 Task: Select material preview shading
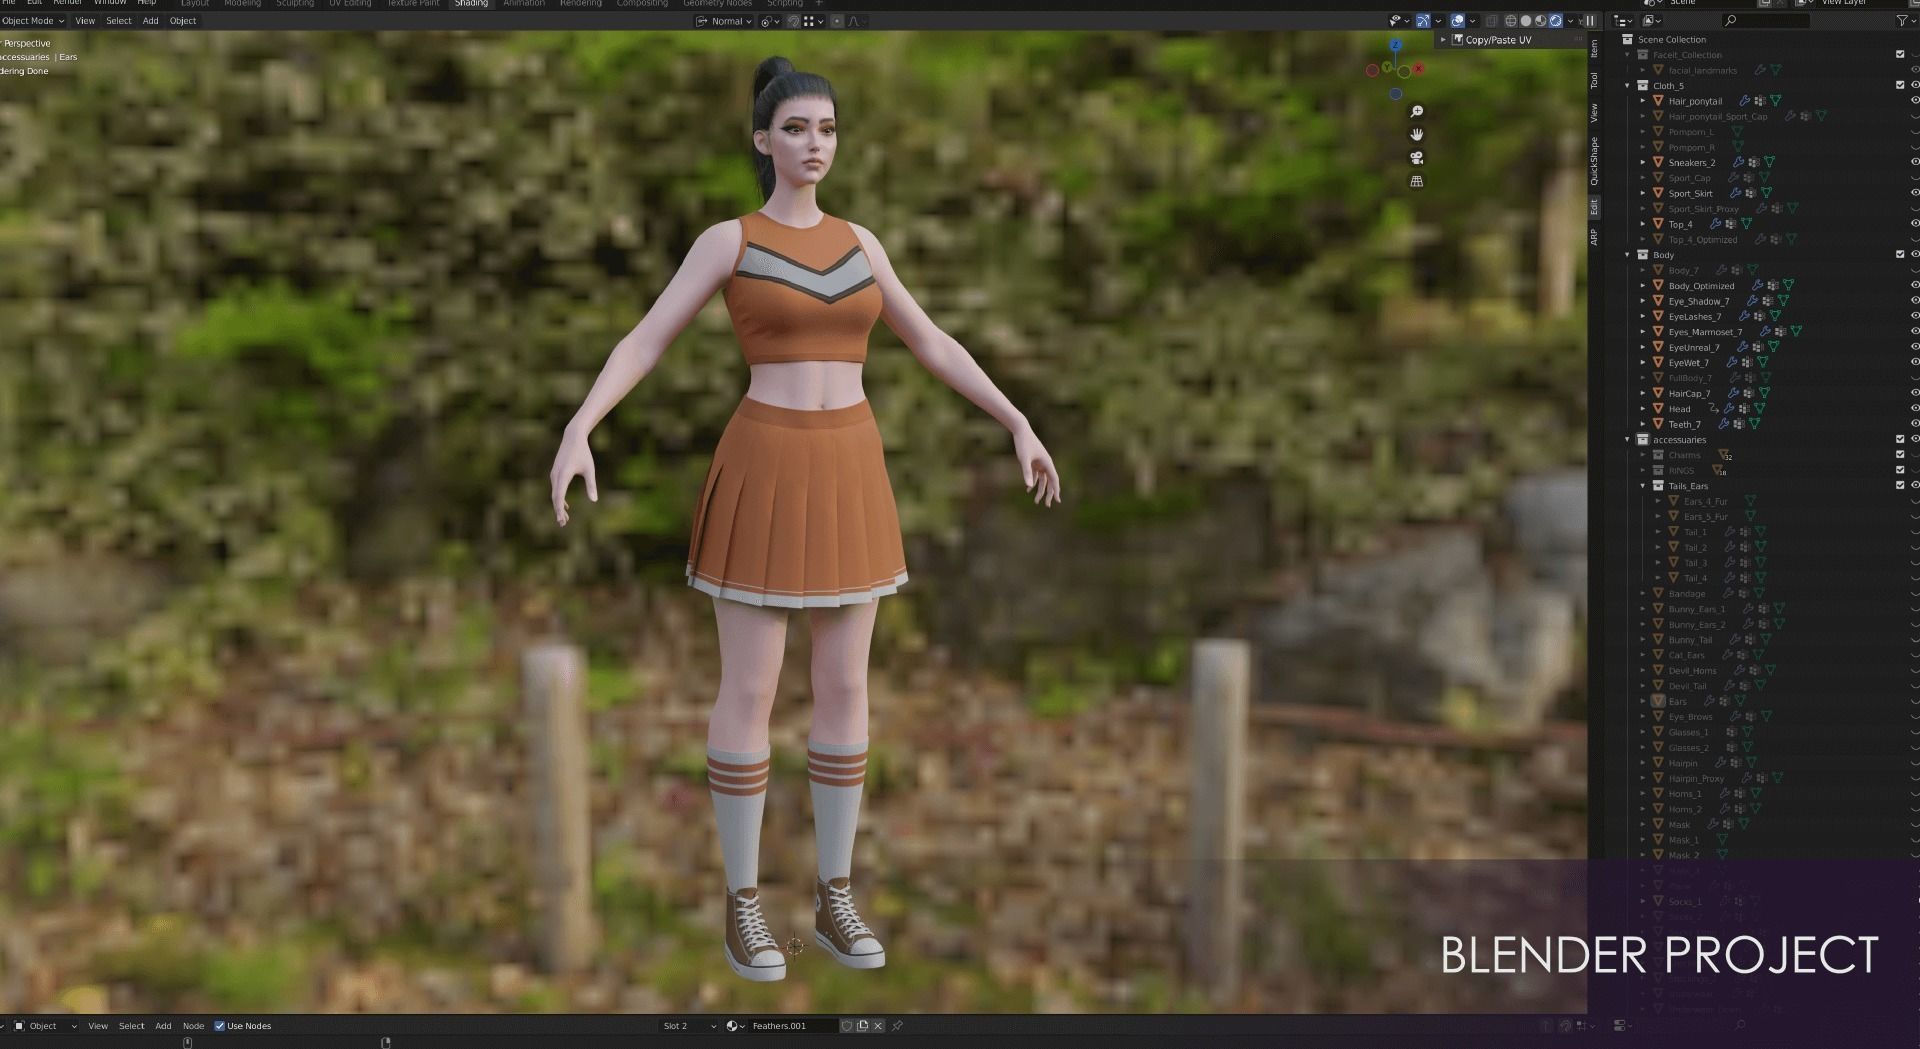[x=1541, y=21]
